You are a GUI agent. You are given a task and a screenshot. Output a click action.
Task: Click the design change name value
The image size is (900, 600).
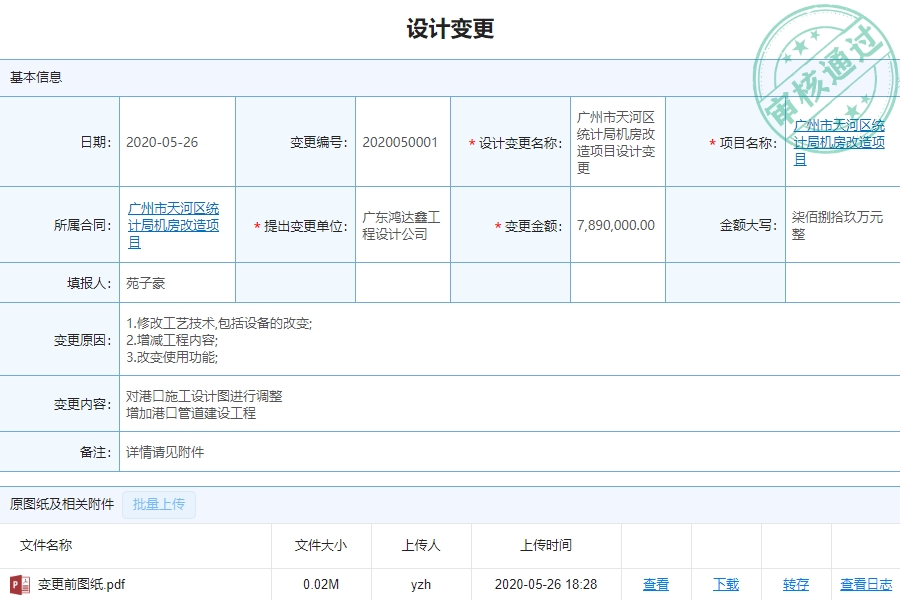pos(616,142)
